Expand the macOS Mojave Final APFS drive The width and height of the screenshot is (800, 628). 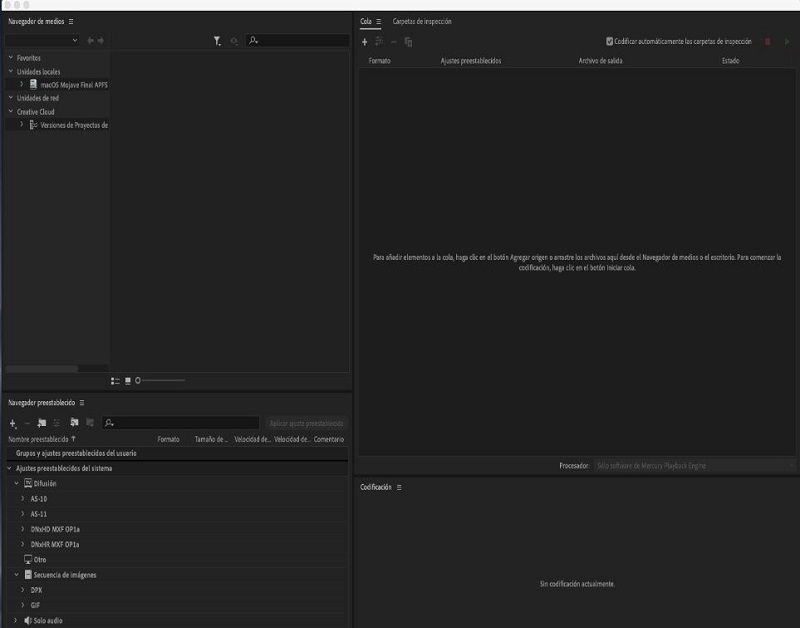(x=21, y=84)
